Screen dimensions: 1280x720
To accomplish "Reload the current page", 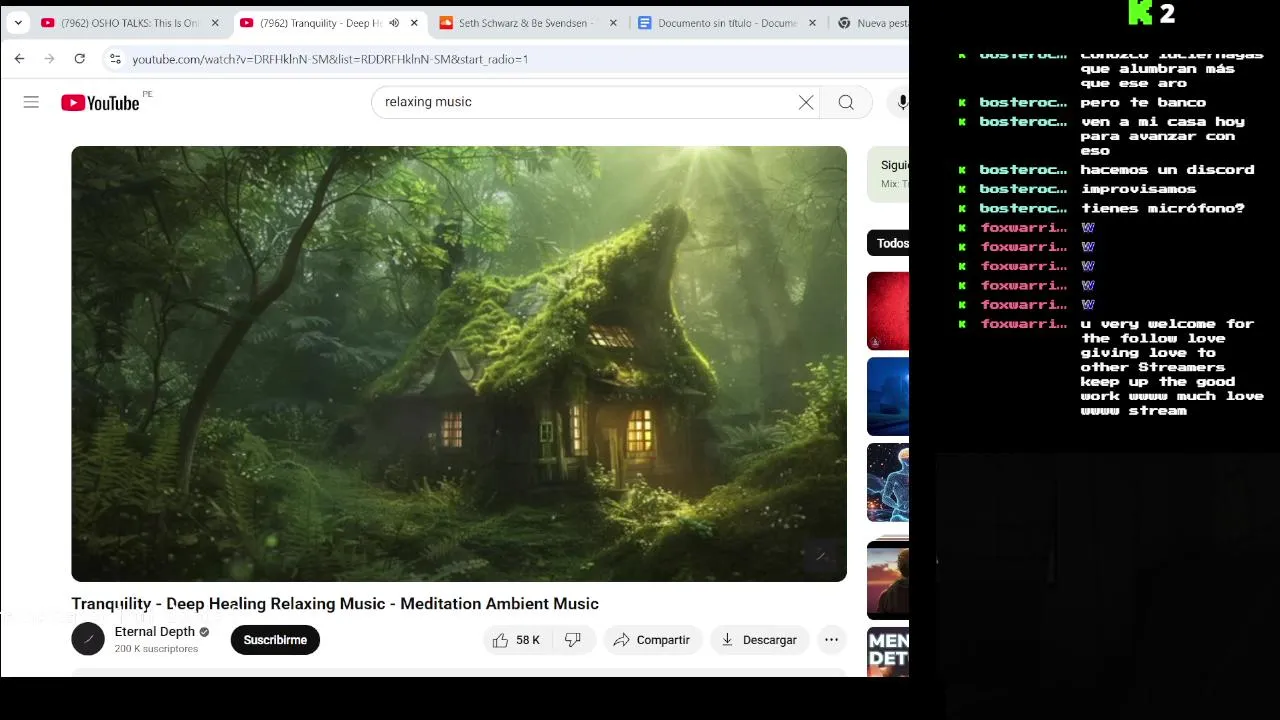I will pyautogui.click(x=80, y=59).
